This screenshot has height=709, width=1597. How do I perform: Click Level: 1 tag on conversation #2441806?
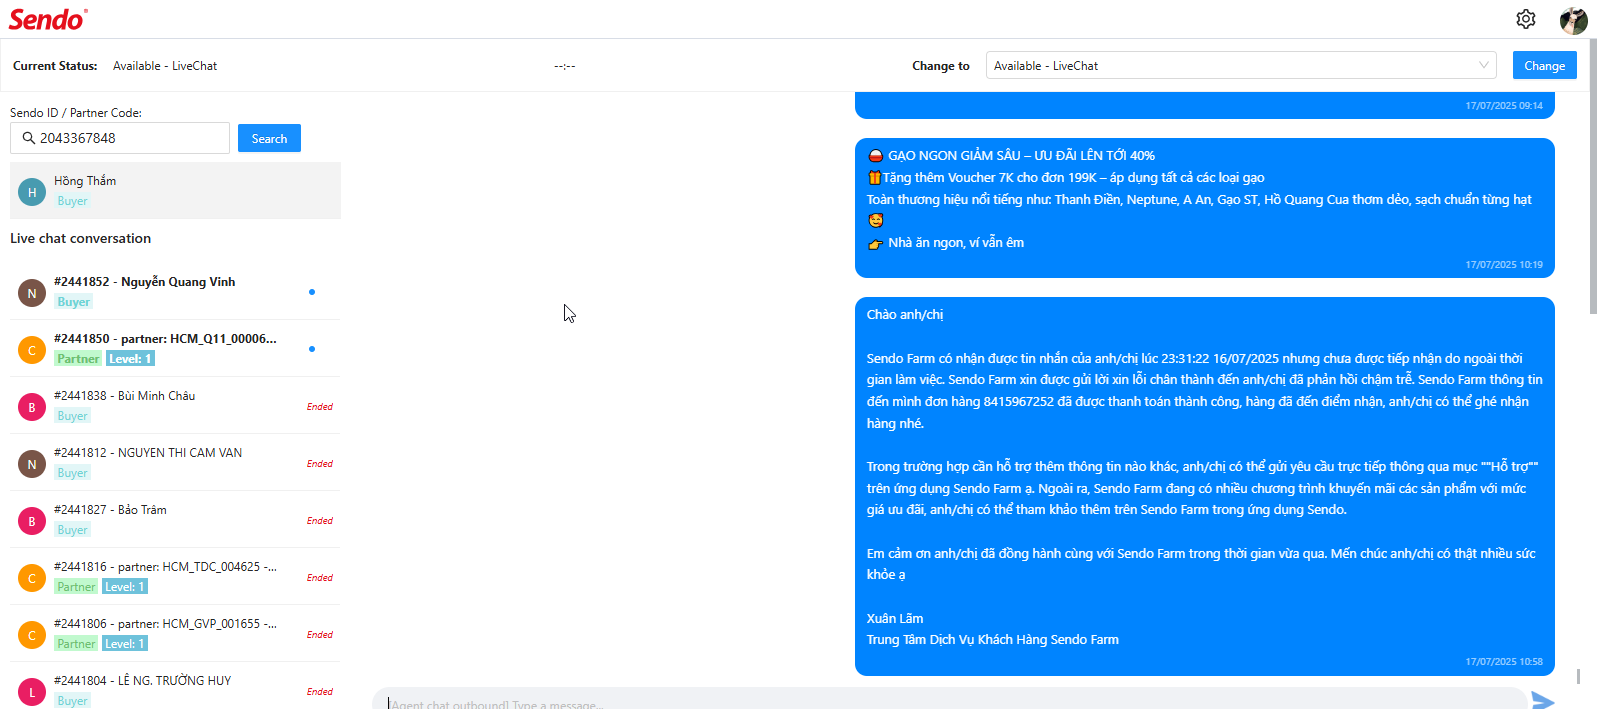[125, 644]
